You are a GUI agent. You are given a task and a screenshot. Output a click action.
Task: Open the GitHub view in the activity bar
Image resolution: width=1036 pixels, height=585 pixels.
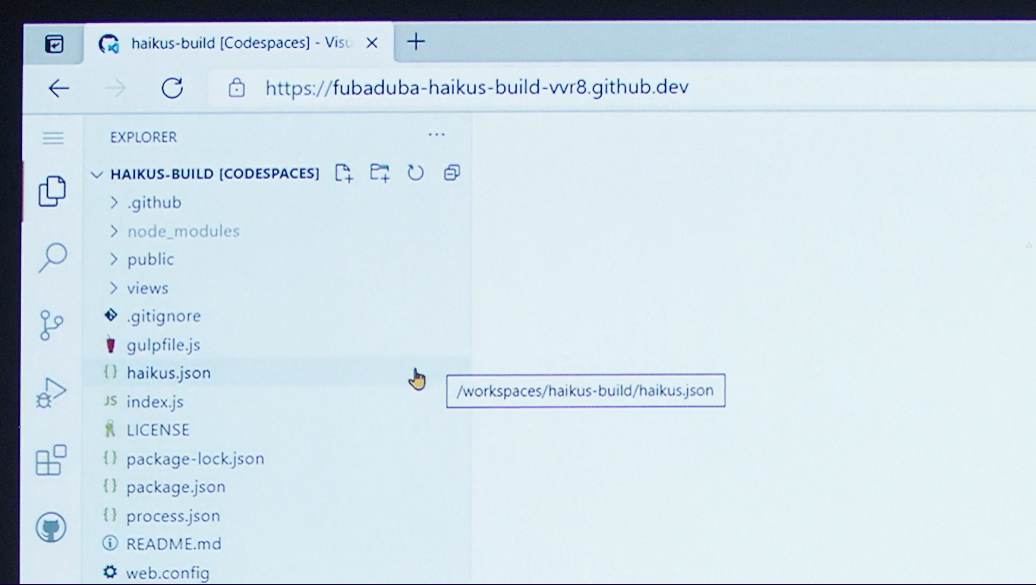click(x=51, y=527)
